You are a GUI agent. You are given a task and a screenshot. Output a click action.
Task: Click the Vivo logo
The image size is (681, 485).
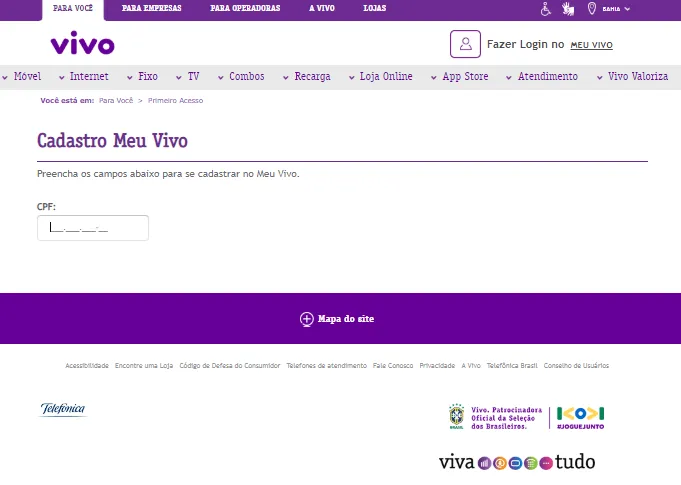tap(83, 43)
